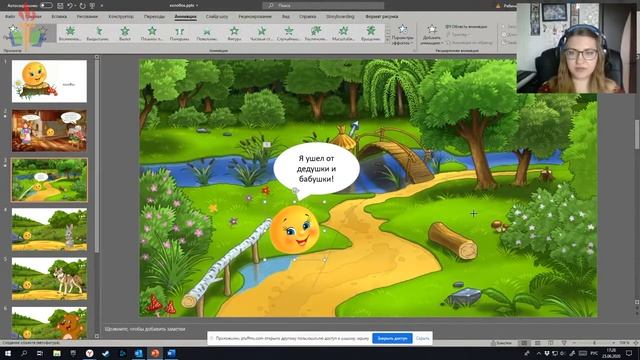Click the Закрыть доступ button
Image resolution: width=640 pixels, height=360 pixels.
[x=392, y=338]
